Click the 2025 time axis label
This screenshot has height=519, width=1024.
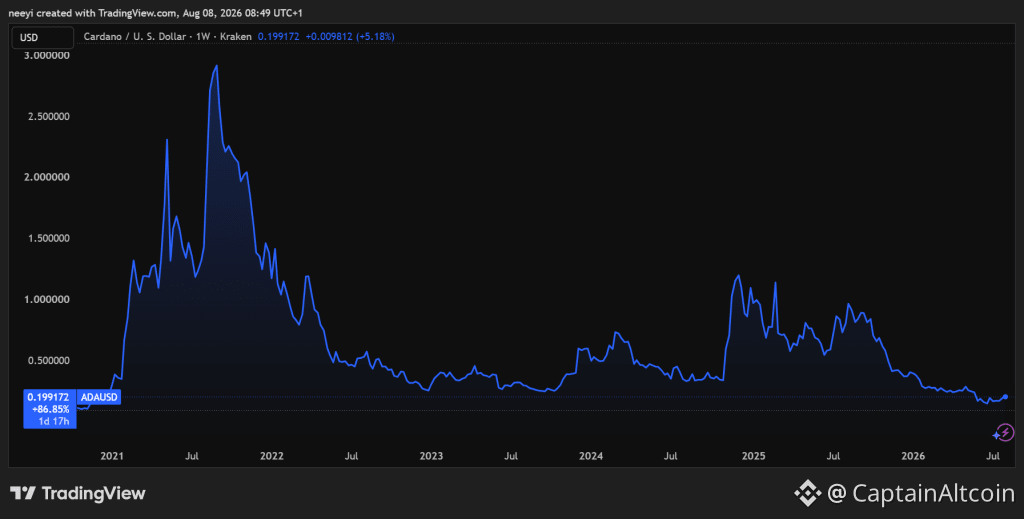click(x=754, y=456)
